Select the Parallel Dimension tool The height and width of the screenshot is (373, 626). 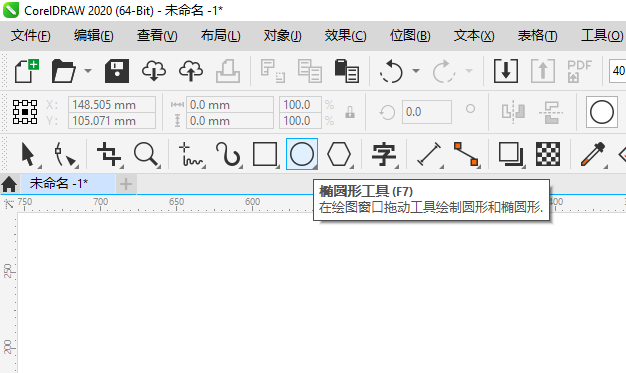point(430,155)
